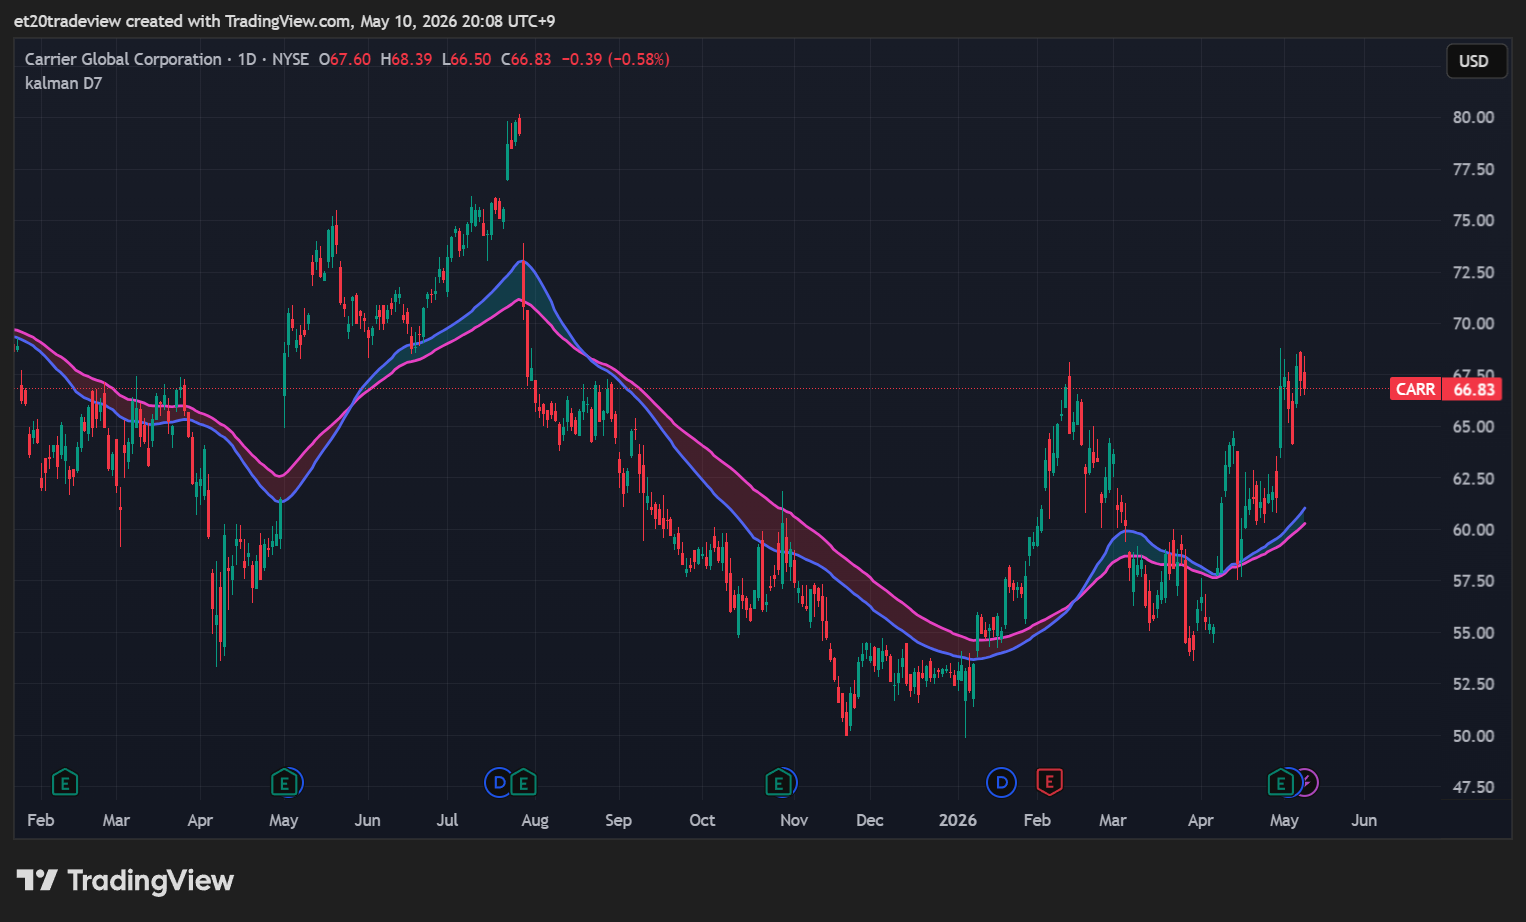Screen dimensions: 1526x922
Task: Click the 80.00 price axis label
Action: pos(1473,117)
